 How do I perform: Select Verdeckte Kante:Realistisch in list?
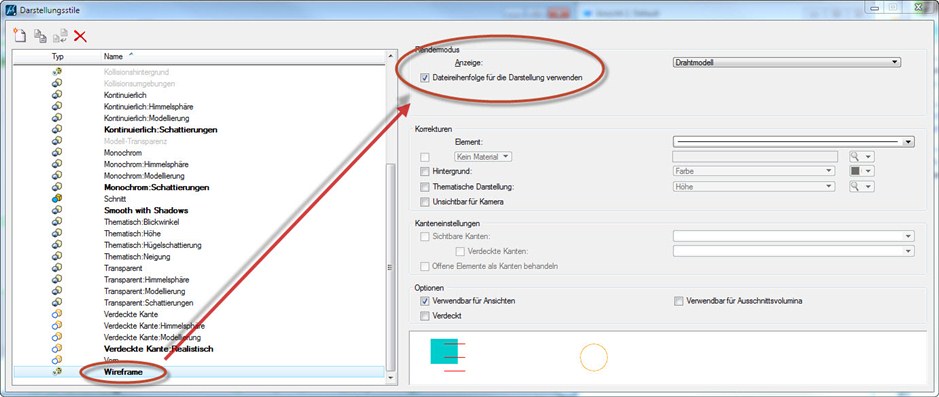[x=159, y=348]
